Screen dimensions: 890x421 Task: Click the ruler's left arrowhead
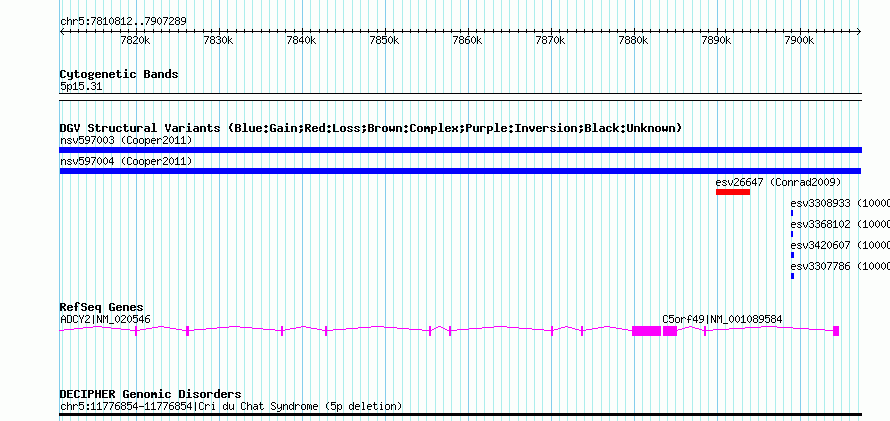(x=62, y=32)
